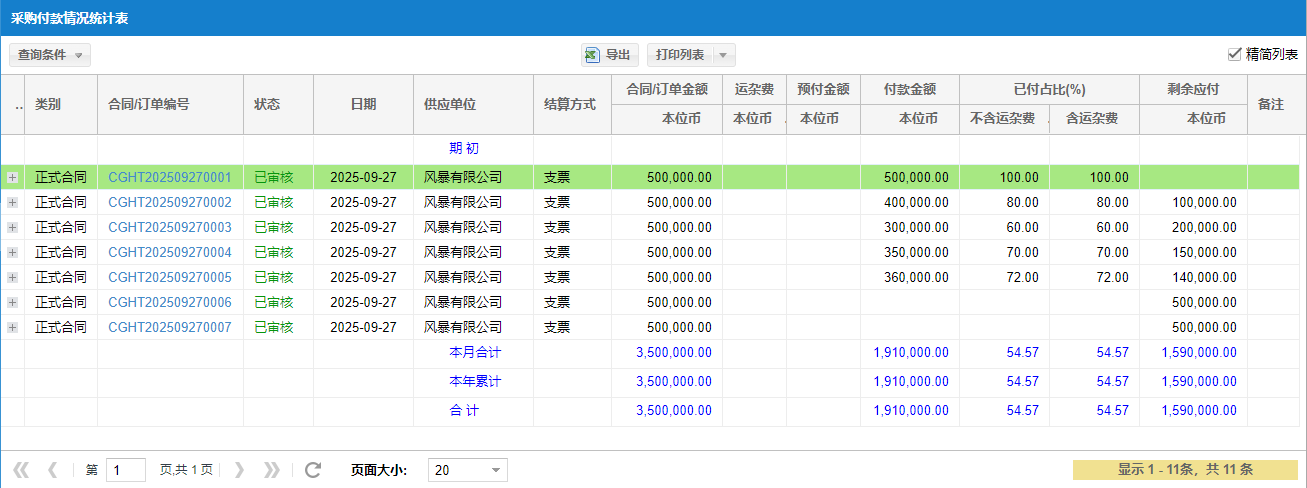1307x488 pixels.
Task: Expand row CGHT202509270007 plus icon
Action: tap(12, 327)
